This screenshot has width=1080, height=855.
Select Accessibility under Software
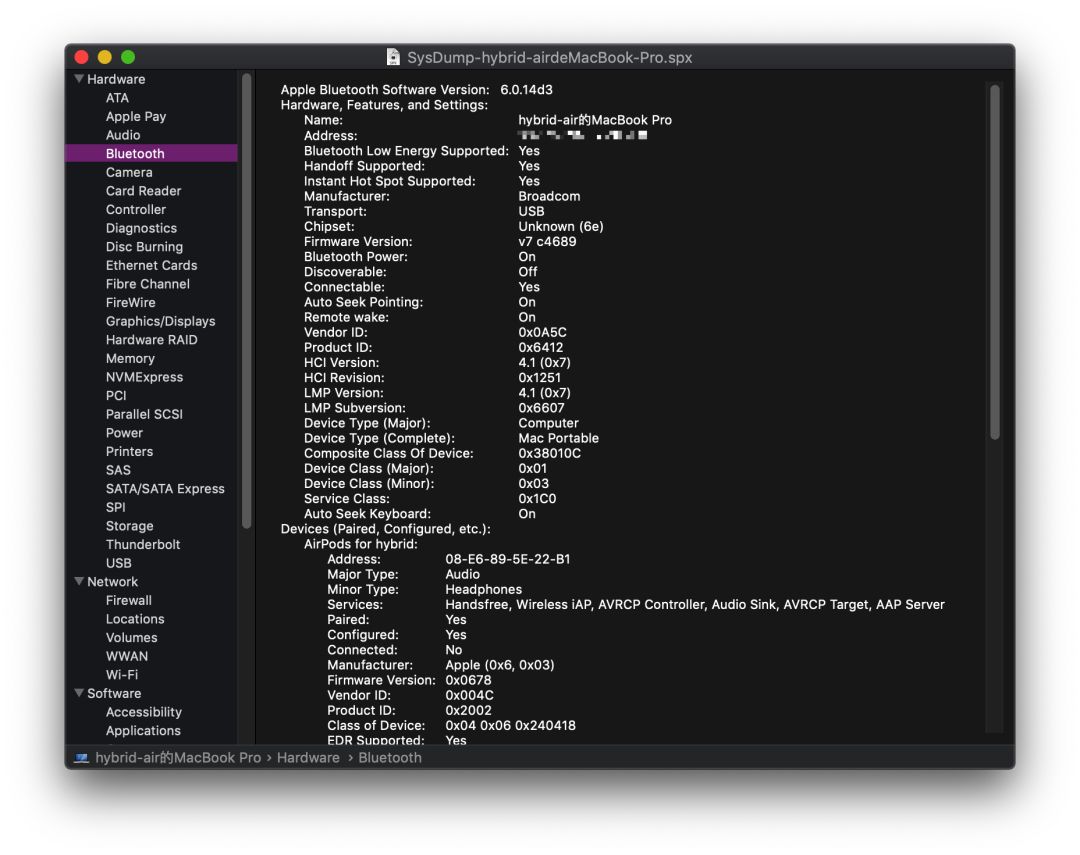143,712
